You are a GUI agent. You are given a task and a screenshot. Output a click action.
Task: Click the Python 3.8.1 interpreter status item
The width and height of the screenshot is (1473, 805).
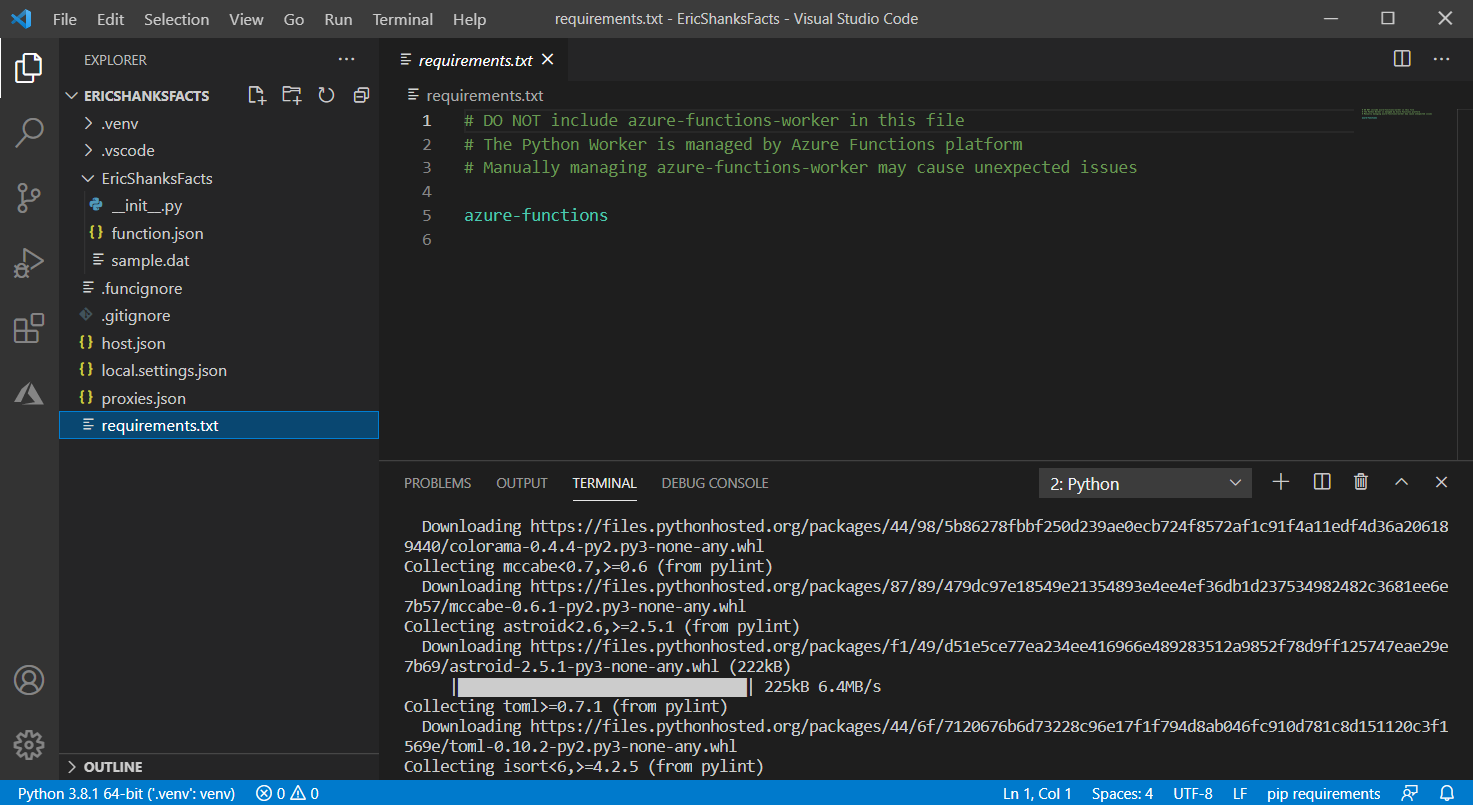click(126, 794)
